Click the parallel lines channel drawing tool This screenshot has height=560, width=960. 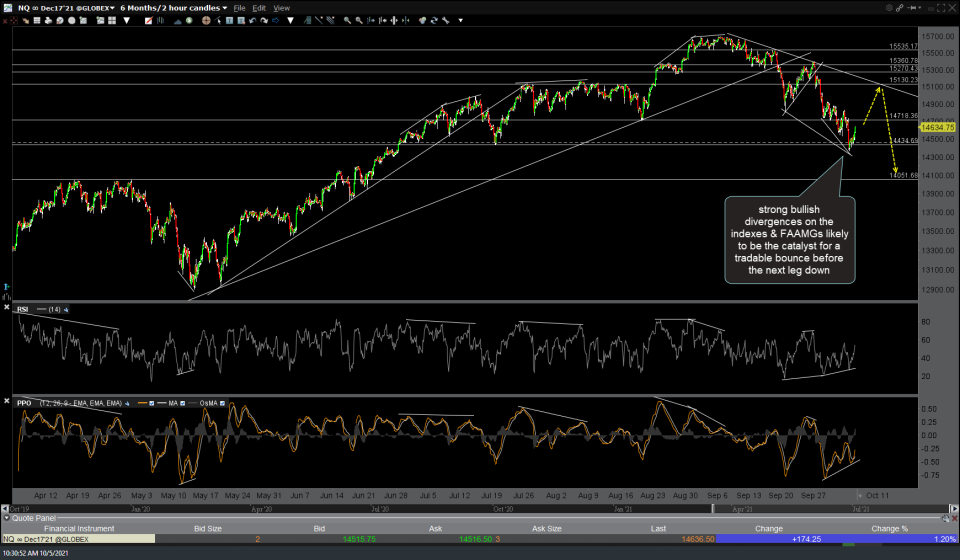pos(331,20)
